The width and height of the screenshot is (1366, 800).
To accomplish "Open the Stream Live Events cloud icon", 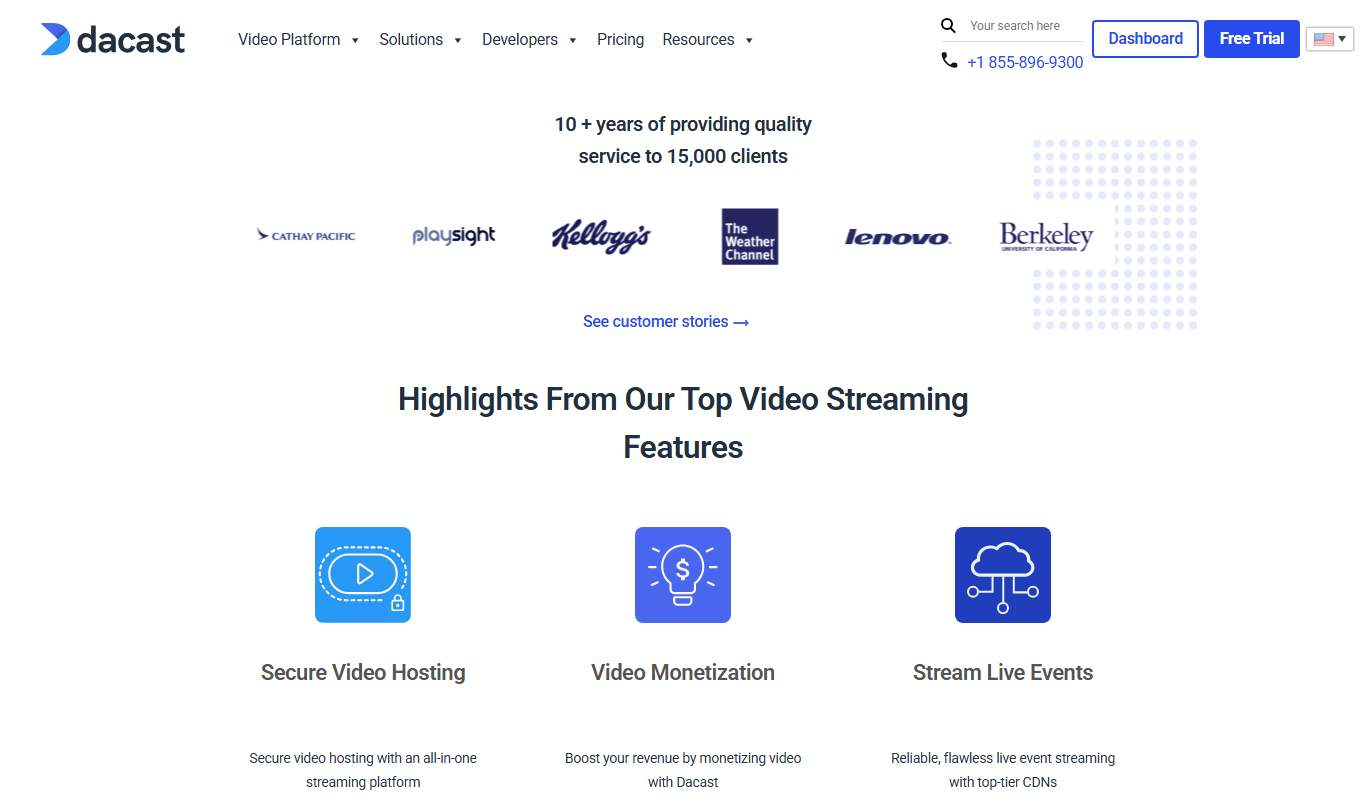I will coord(1003,575).
